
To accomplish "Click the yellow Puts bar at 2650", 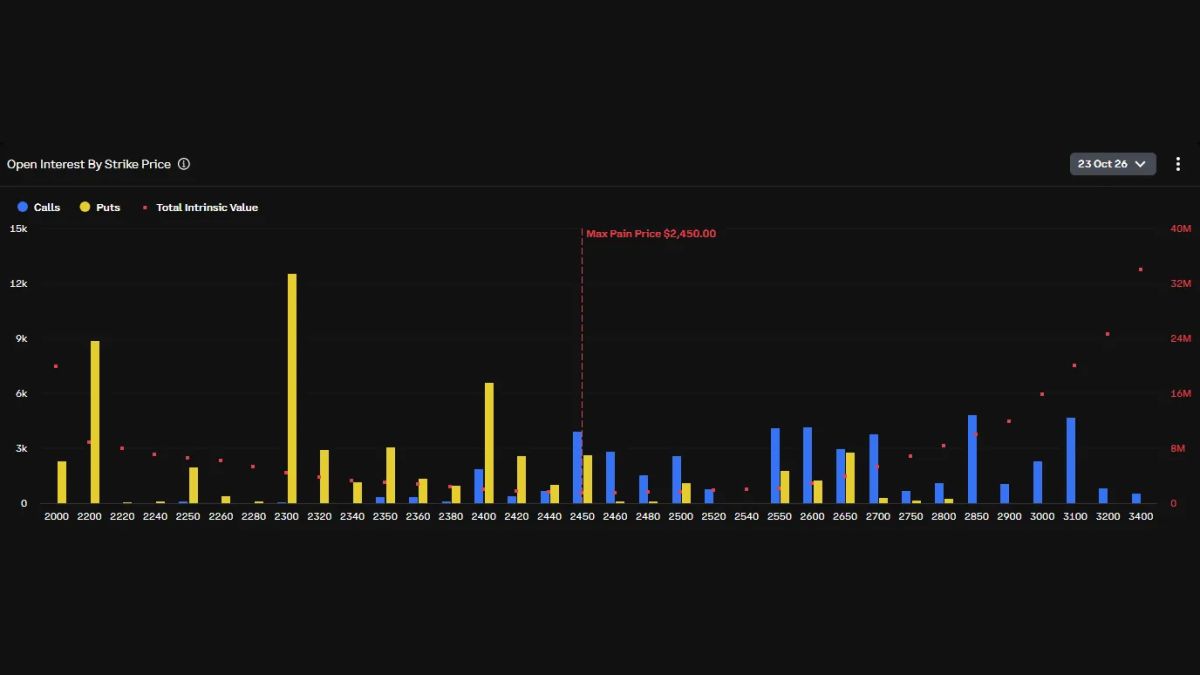I will pyautogui.click(x=850, y=478).
